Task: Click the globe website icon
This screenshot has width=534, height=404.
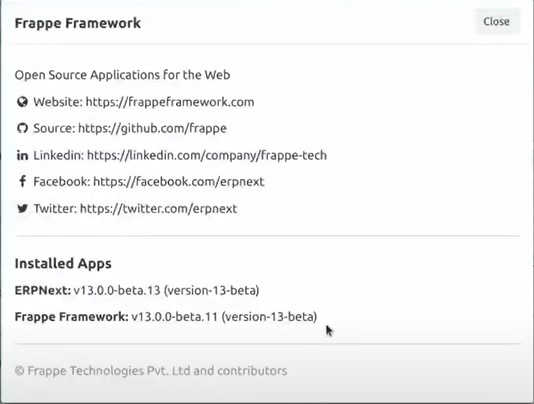Action: [x=22, y=102]
